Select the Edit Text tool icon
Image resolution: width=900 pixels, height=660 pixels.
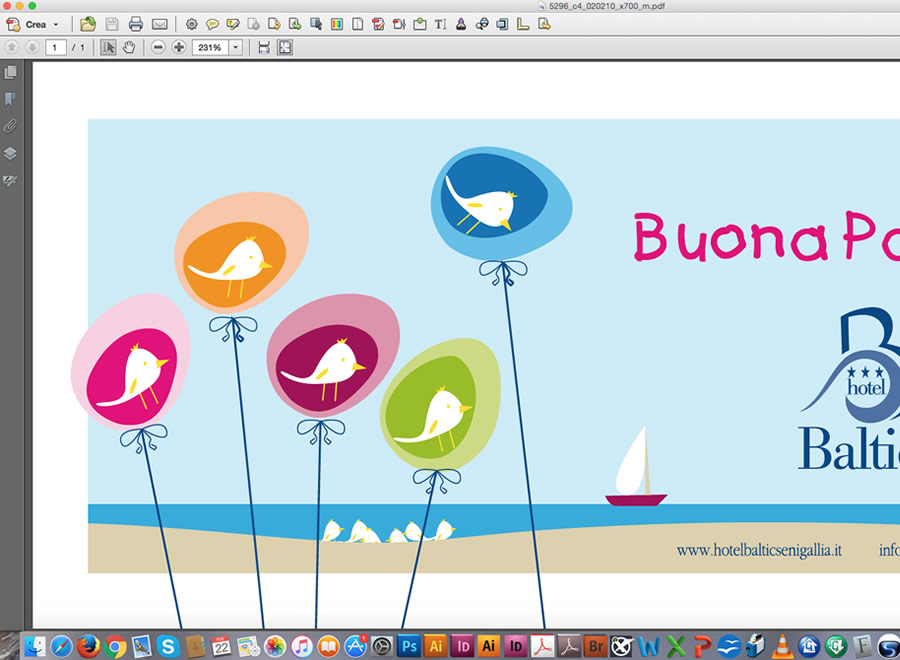(x=440, y=24)
